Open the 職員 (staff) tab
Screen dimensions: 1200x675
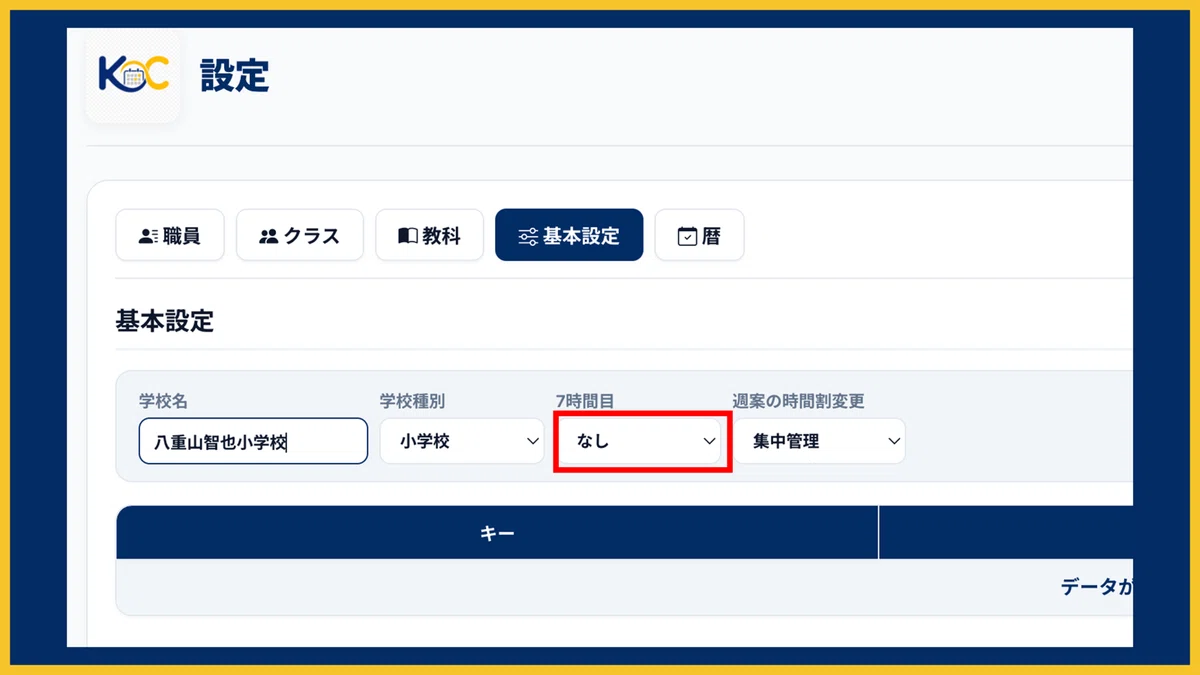(170, 236)
